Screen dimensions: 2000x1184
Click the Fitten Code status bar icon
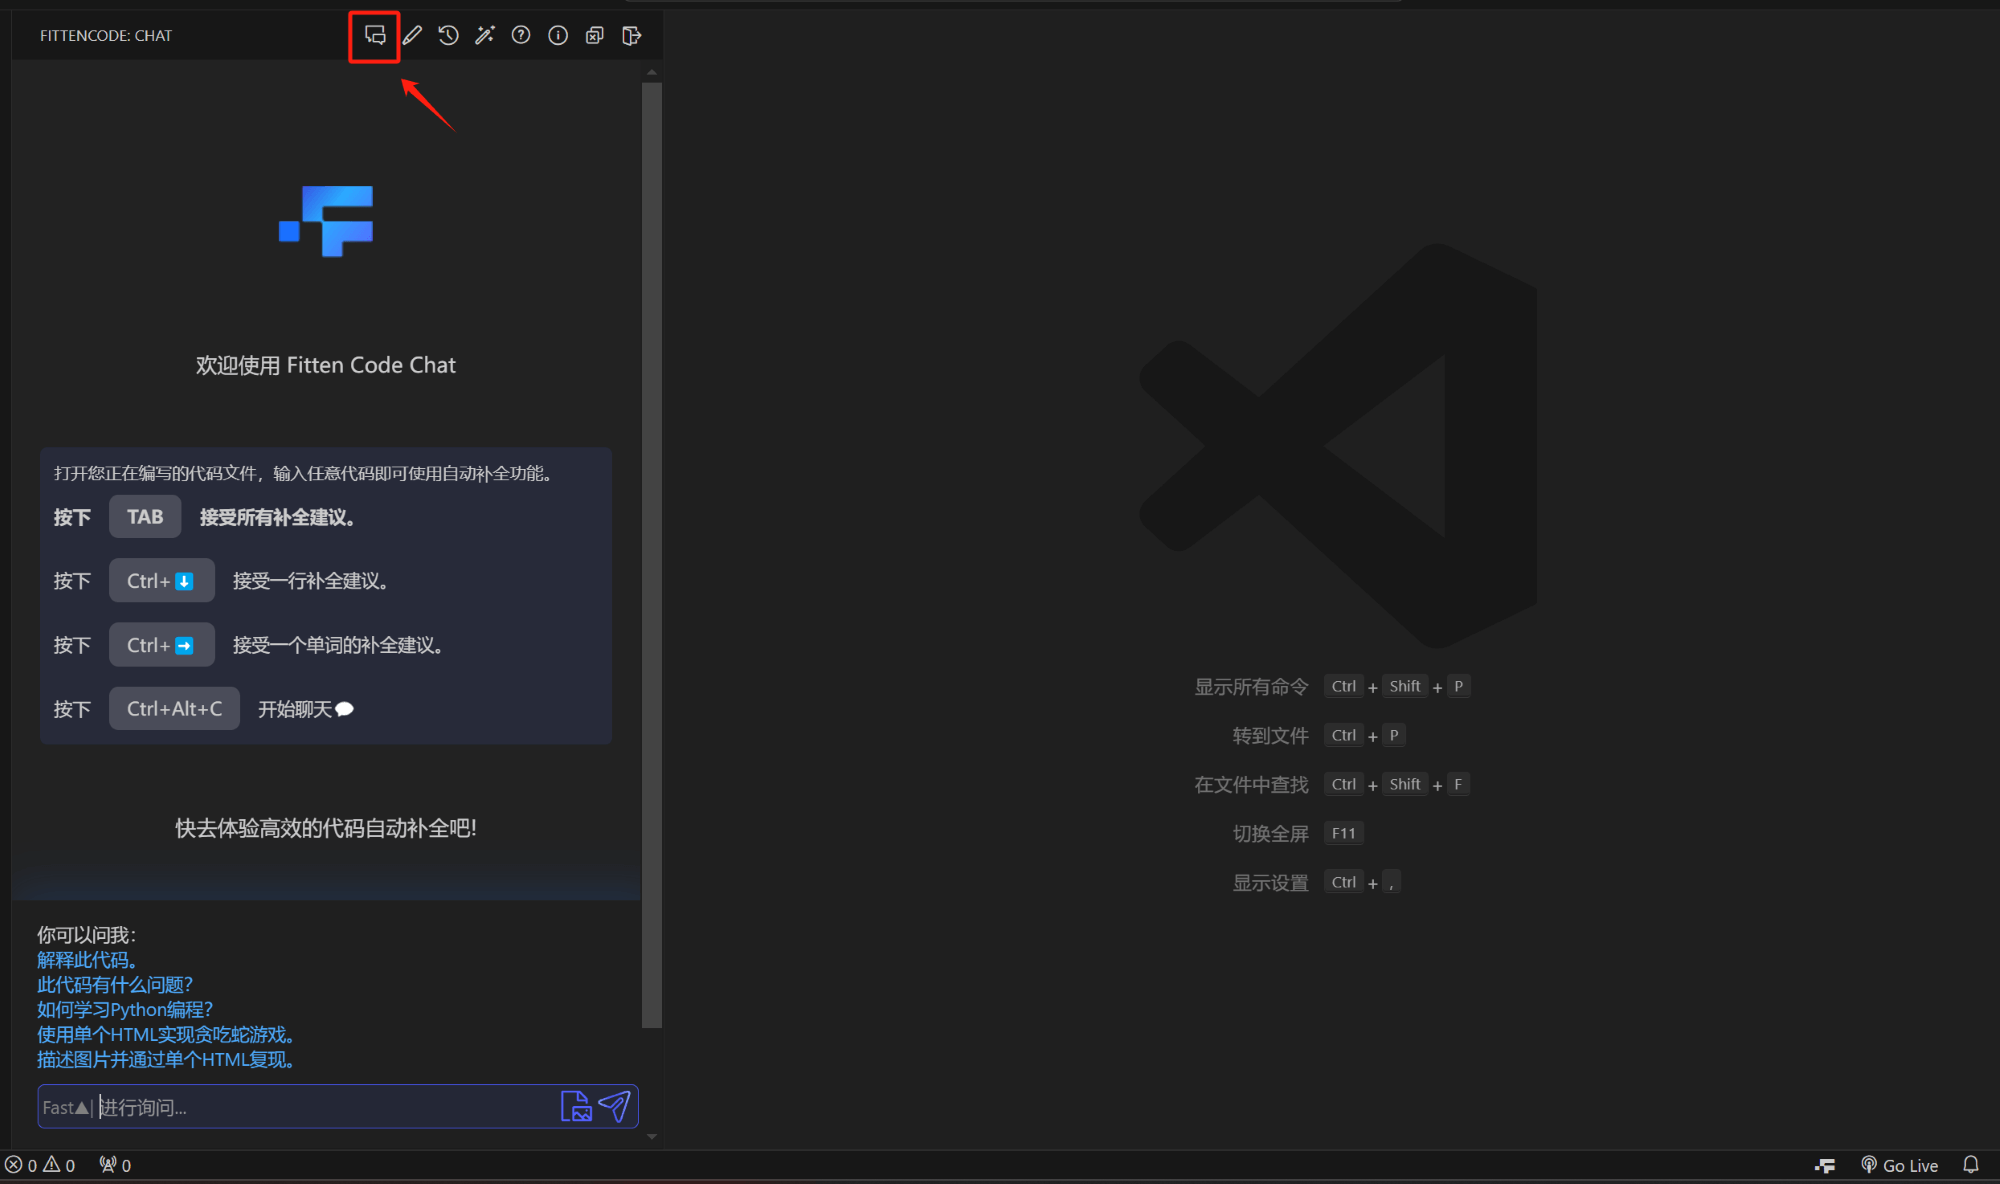pos(1824,1164)
